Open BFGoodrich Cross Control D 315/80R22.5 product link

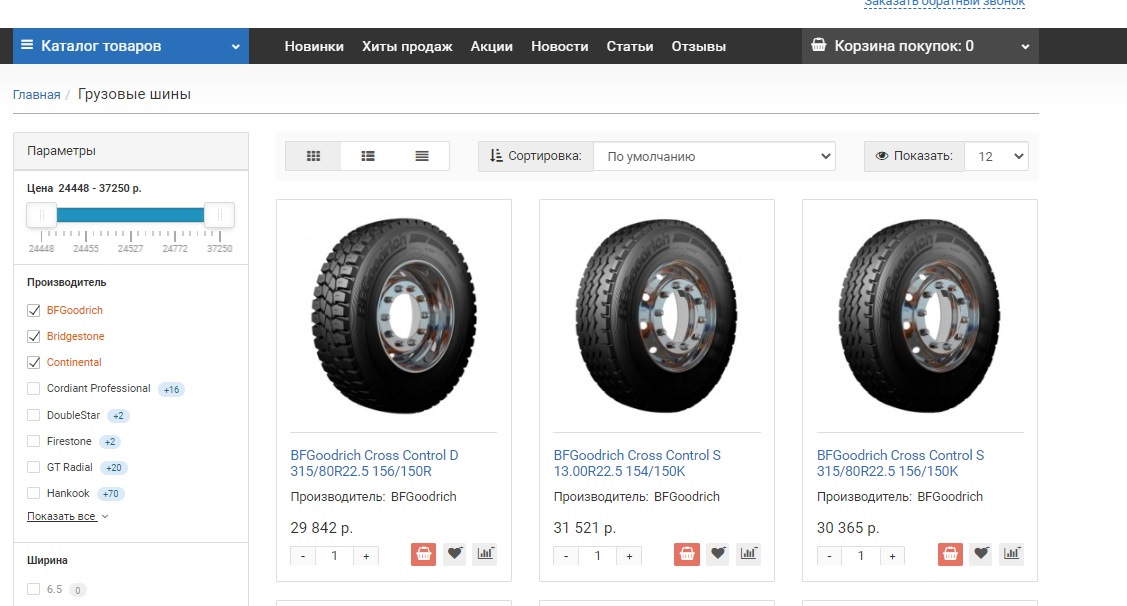point(374,463)
